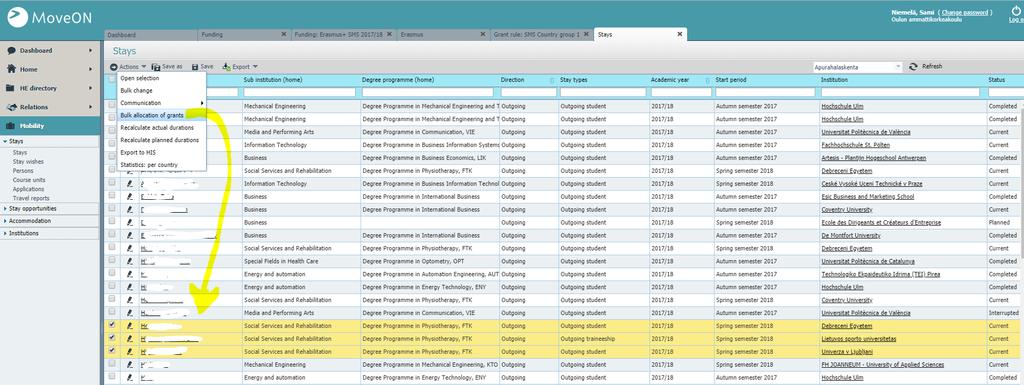Click the Save as disk icon
The image size is (1024, 385).
[156, 67]
